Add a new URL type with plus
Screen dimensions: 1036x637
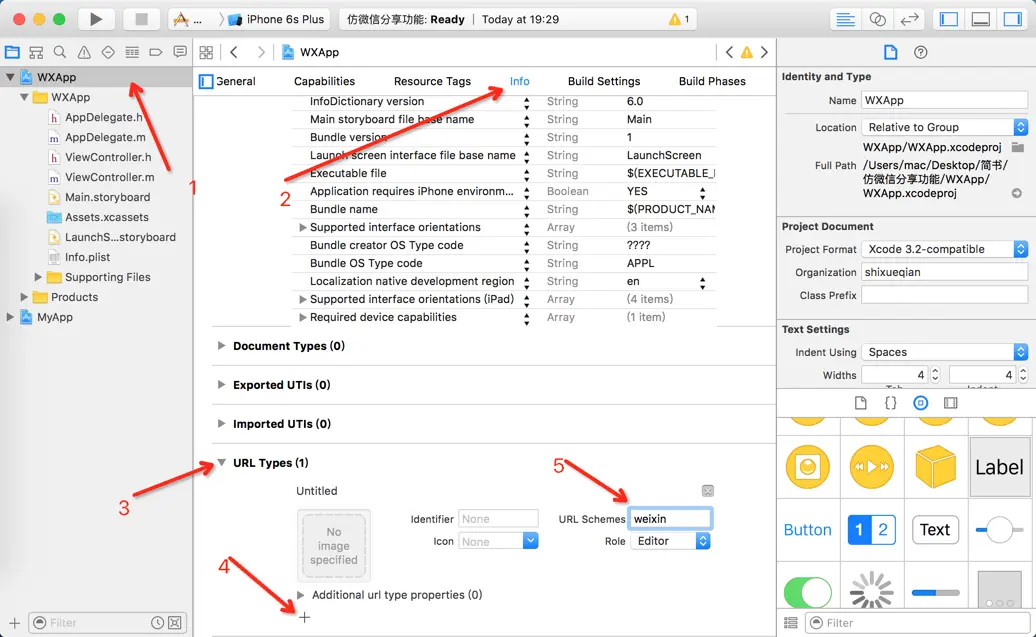tap(305, 617)
